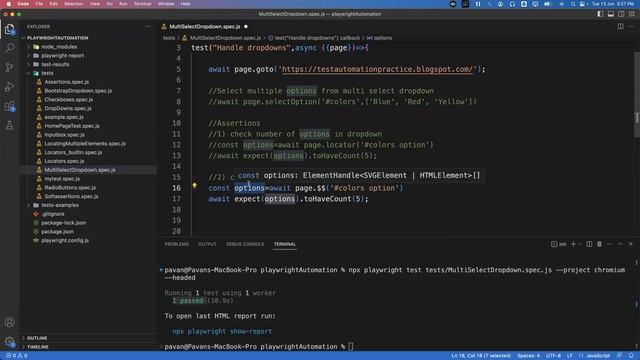
Task: Select the MultiSelectDropdown.spec.js editor tab
Action: (x=204, y=27)
